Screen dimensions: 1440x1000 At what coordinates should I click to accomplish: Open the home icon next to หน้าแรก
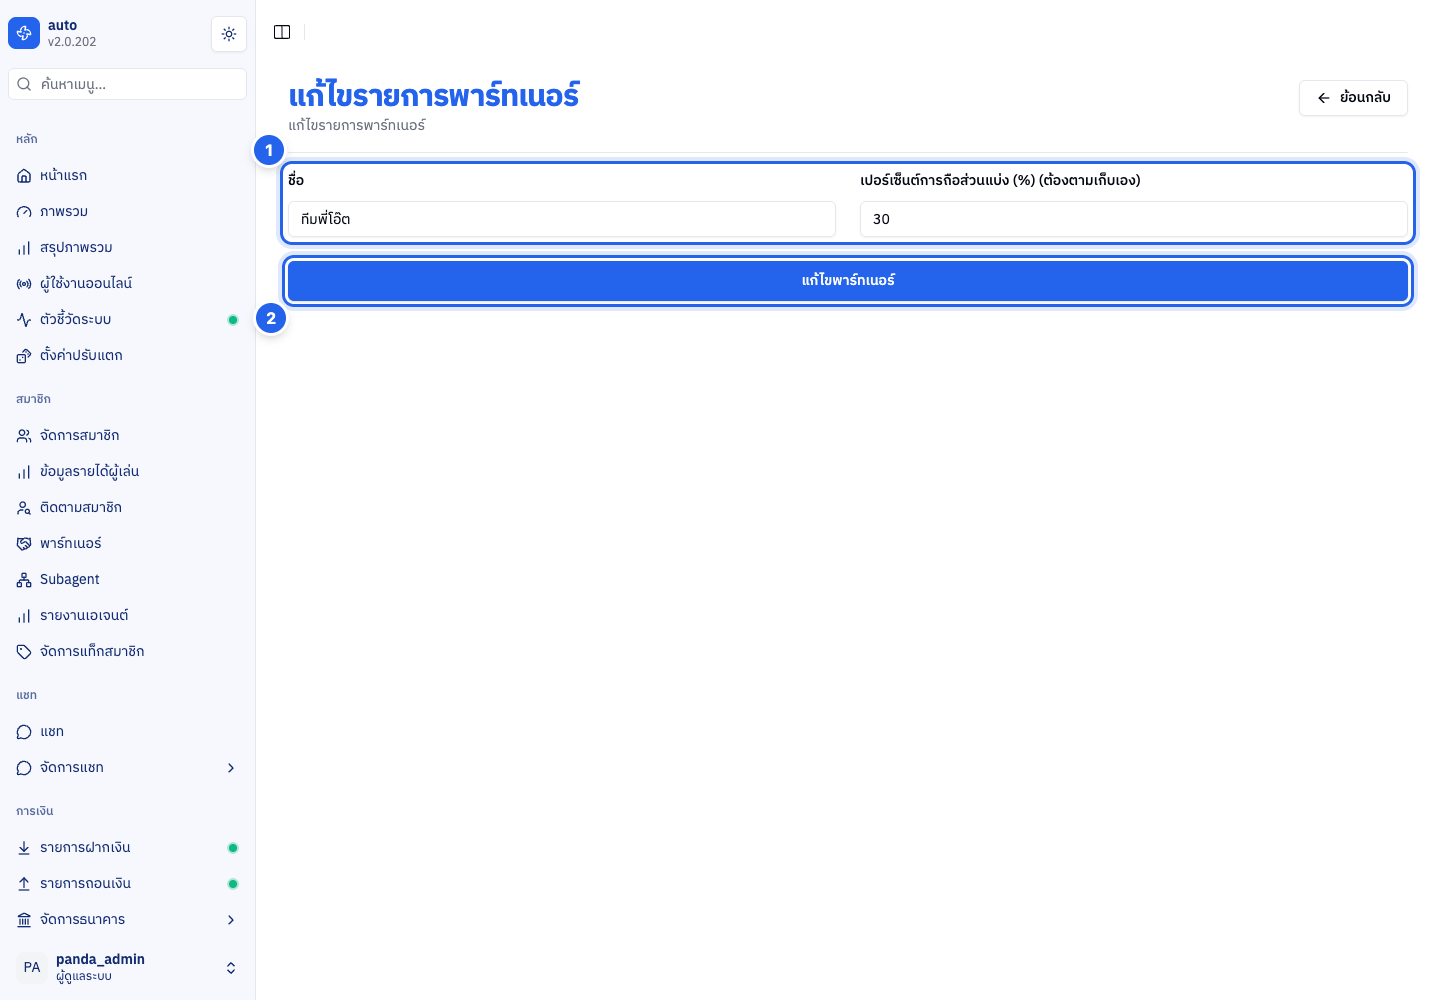tap(24, 176)
